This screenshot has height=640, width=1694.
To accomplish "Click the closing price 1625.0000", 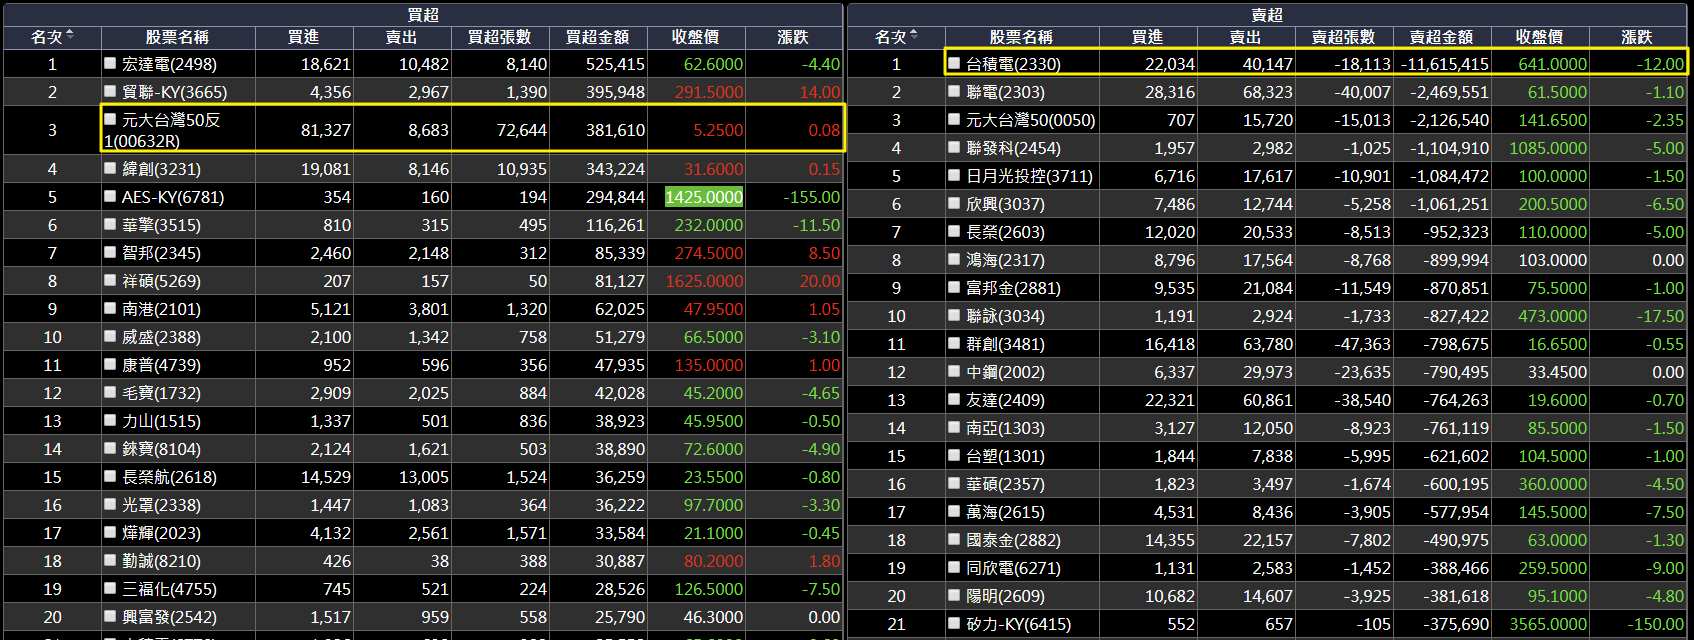I will point(704,281).
